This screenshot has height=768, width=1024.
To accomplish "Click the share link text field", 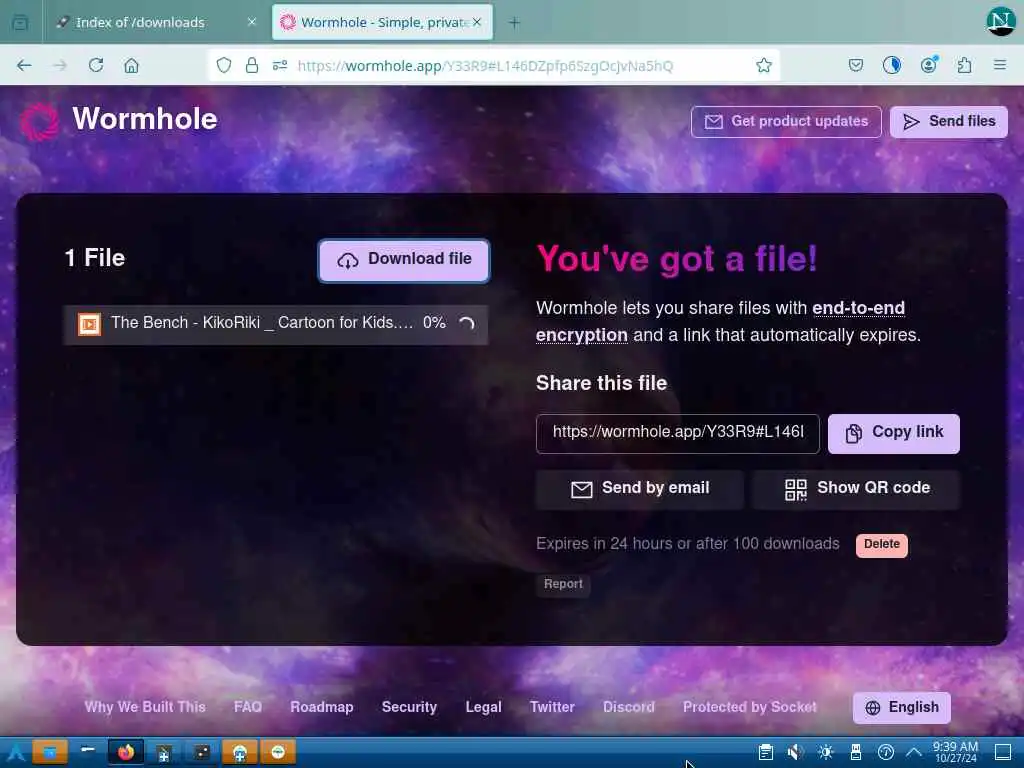I will (x=677, y=433).
